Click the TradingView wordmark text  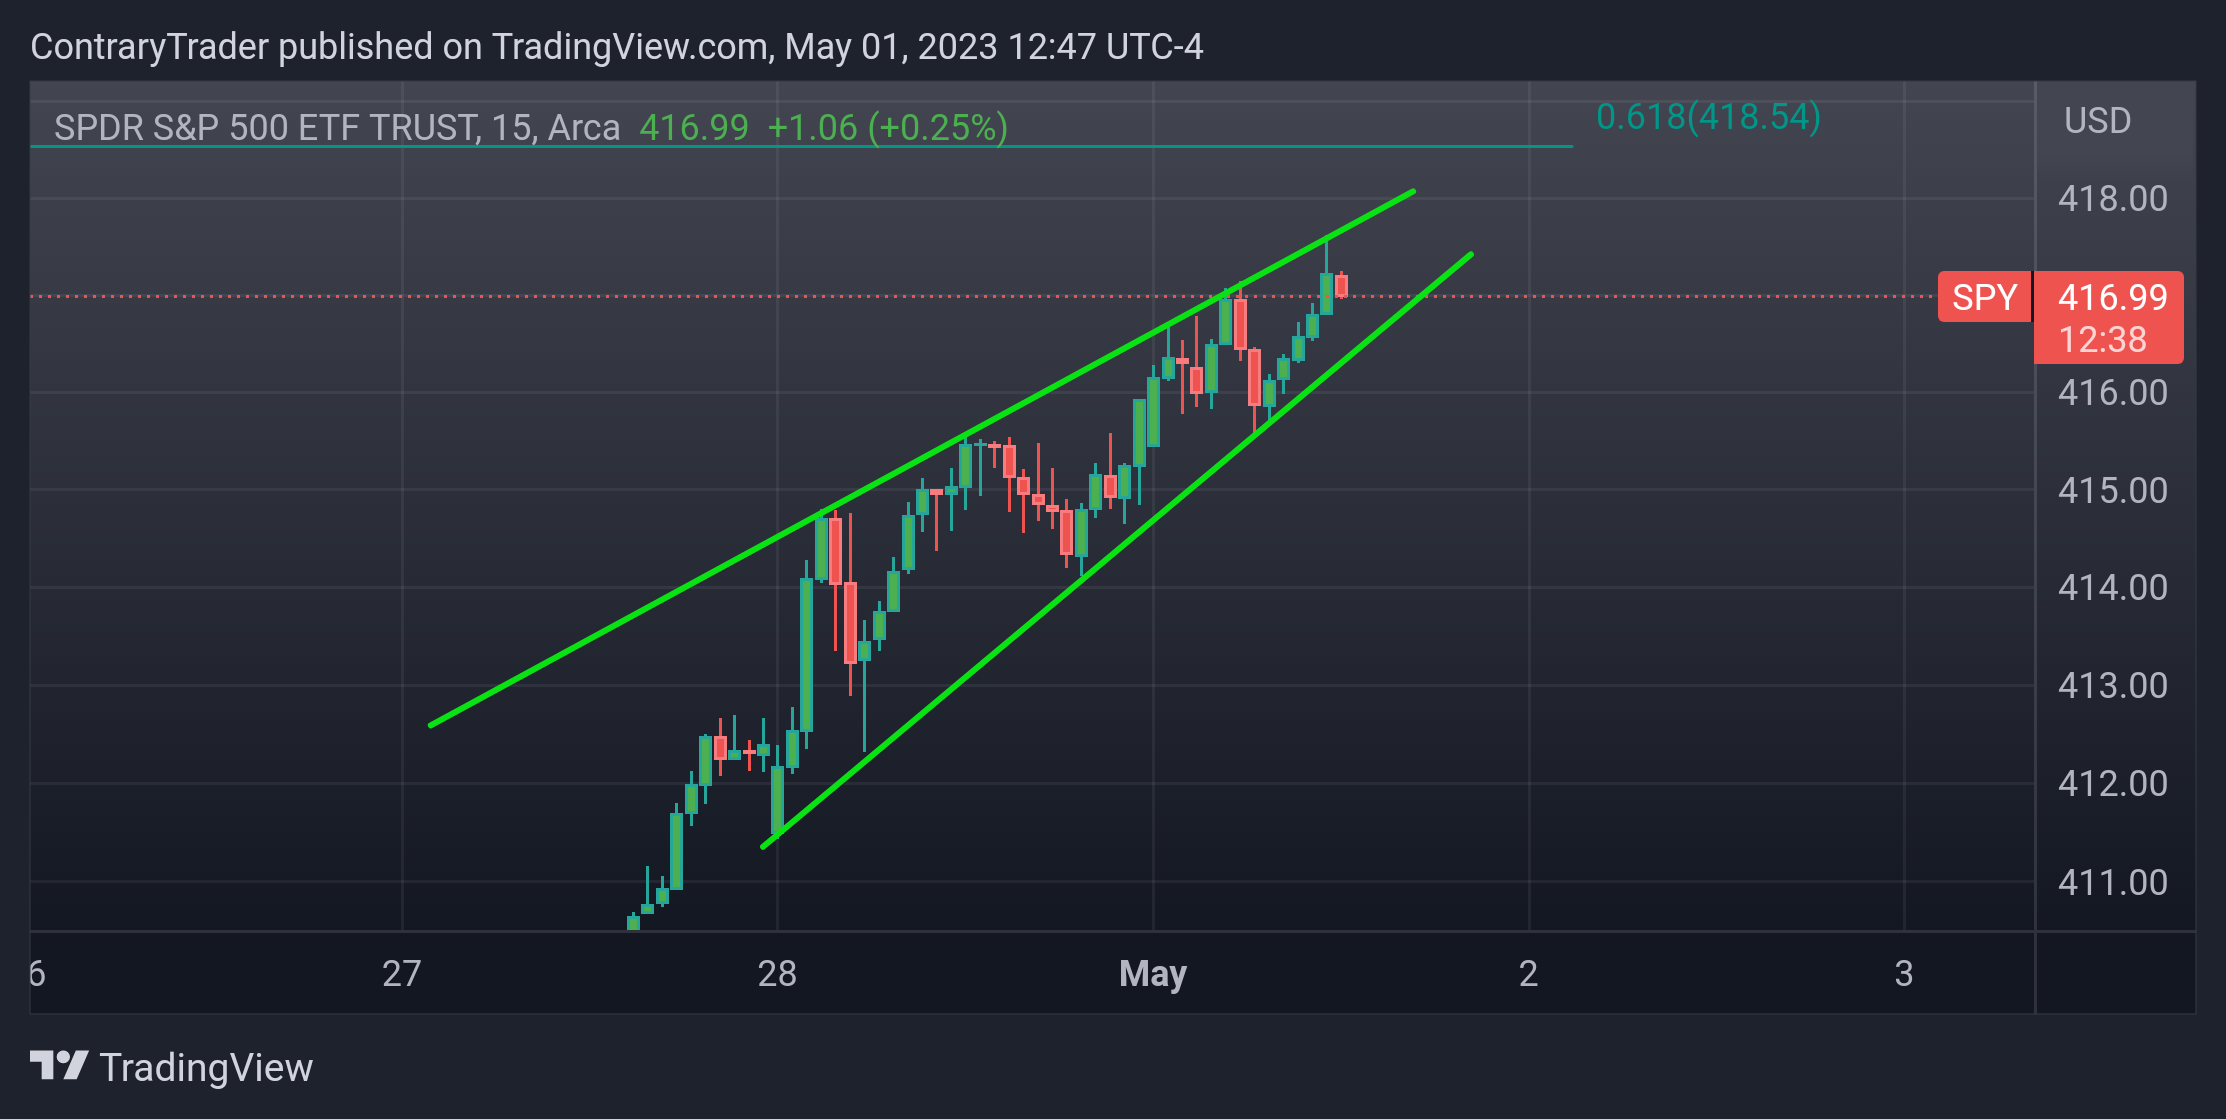tap(206, 1067)
